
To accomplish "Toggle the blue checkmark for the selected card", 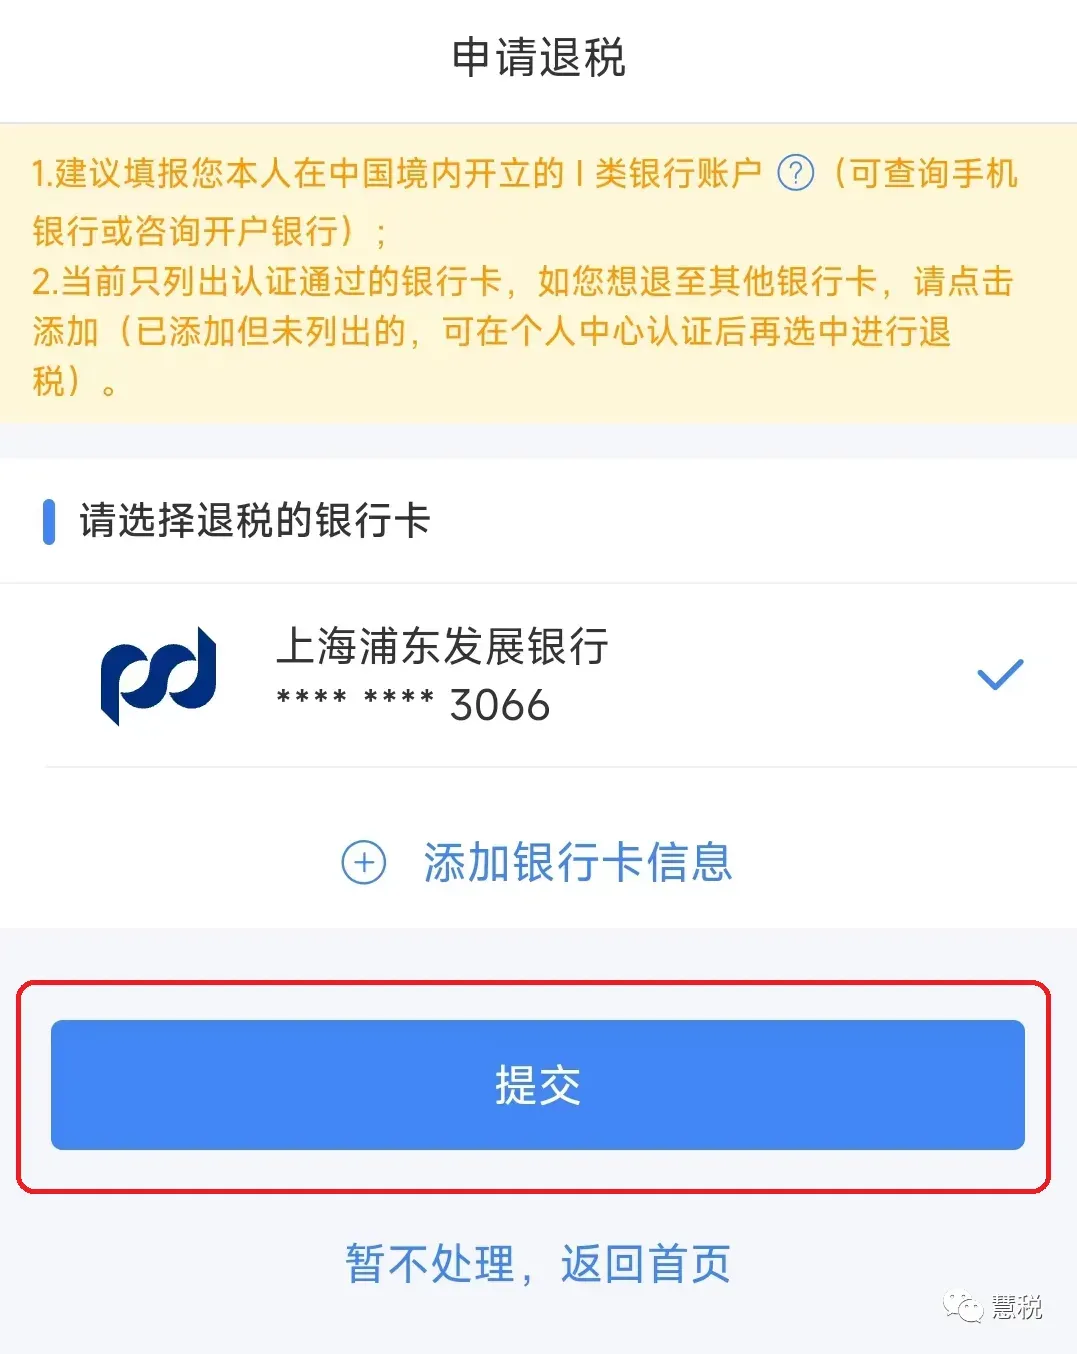I will coord(1000,676).
